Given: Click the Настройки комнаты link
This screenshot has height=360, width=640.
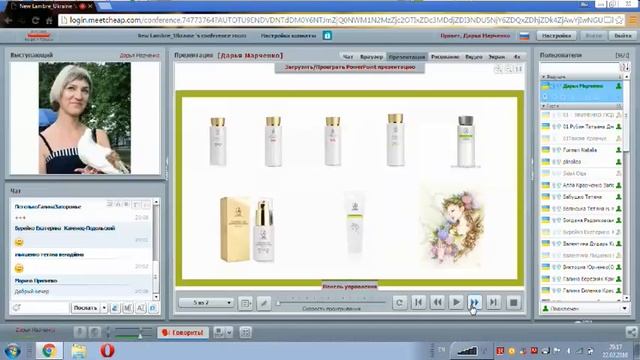Looking at the screenshot, I should [x=289, y=36].
